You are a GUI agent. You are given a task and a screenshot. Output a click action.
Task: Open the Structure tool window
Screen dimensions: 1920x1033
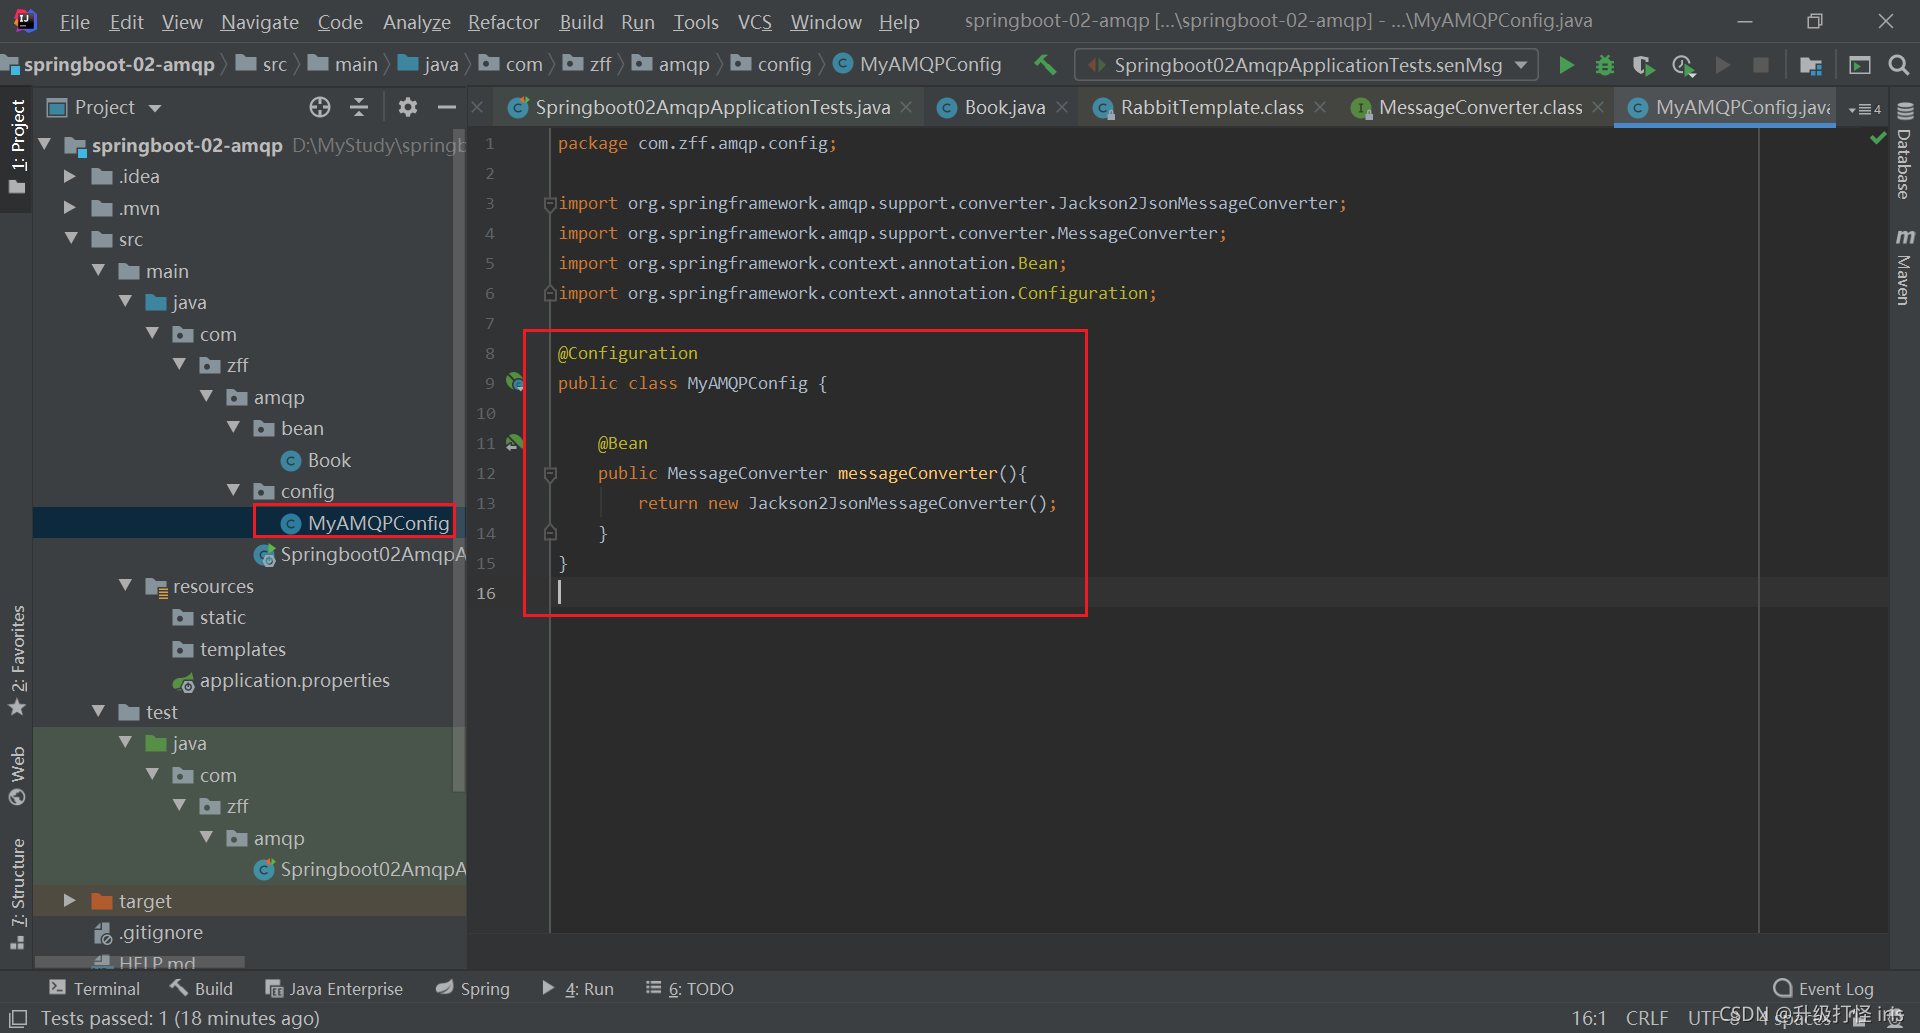pyautogui.click(x=17, y=893)
